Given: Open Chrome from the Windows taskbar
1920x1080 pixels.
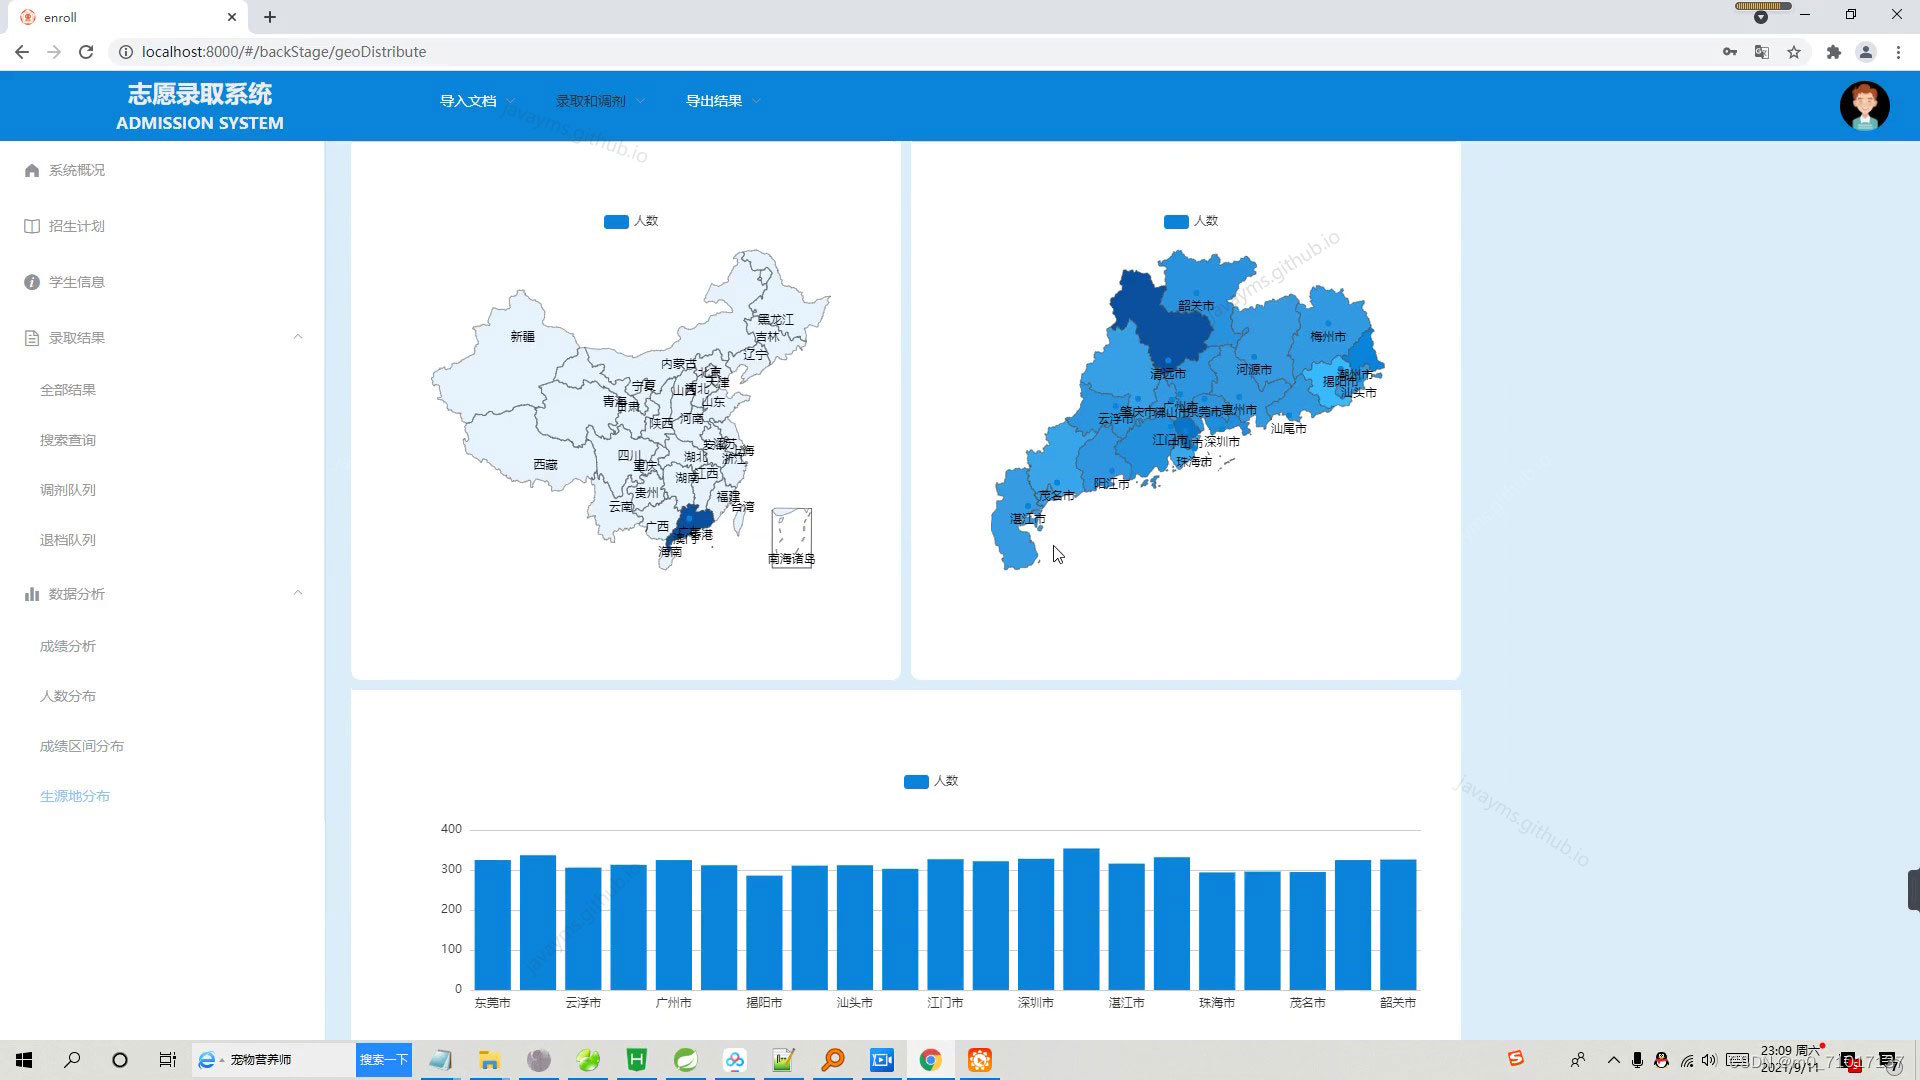Looking at the screenshot, I should pos(930,1060).
